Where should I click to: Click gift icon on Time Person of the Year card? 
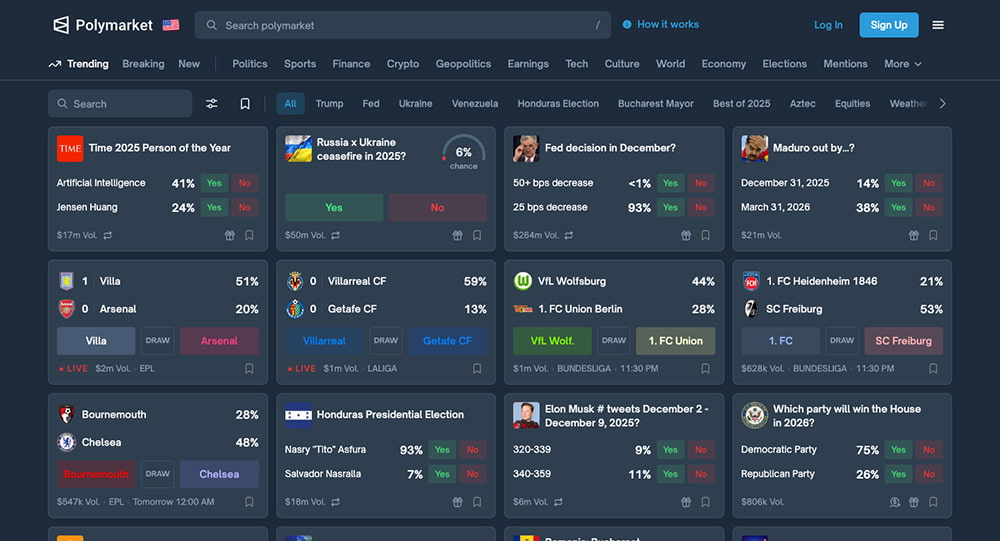[x=230, y=235]
